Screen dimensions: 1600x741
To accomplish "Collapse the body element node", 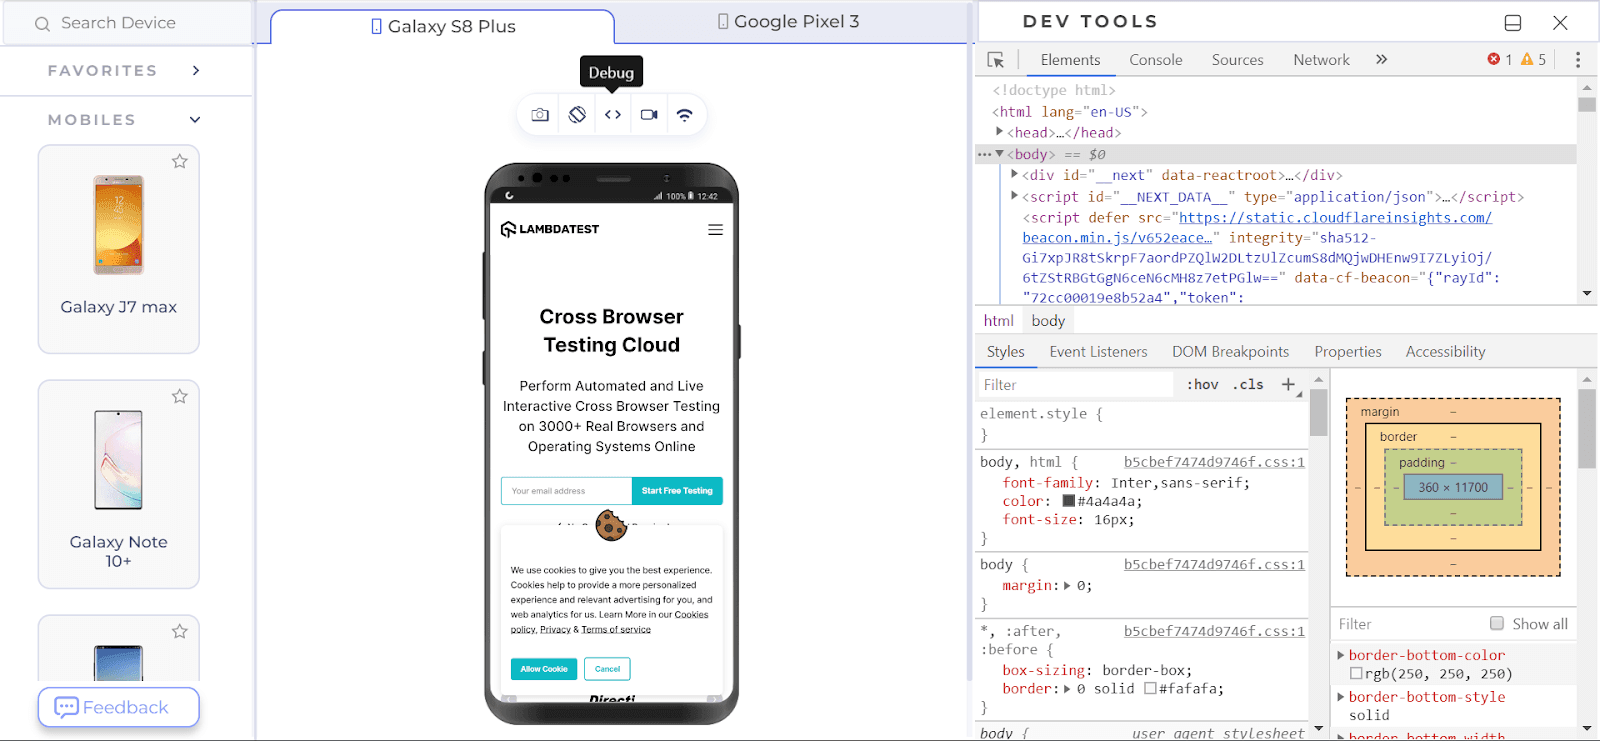I will pos(999,154).
